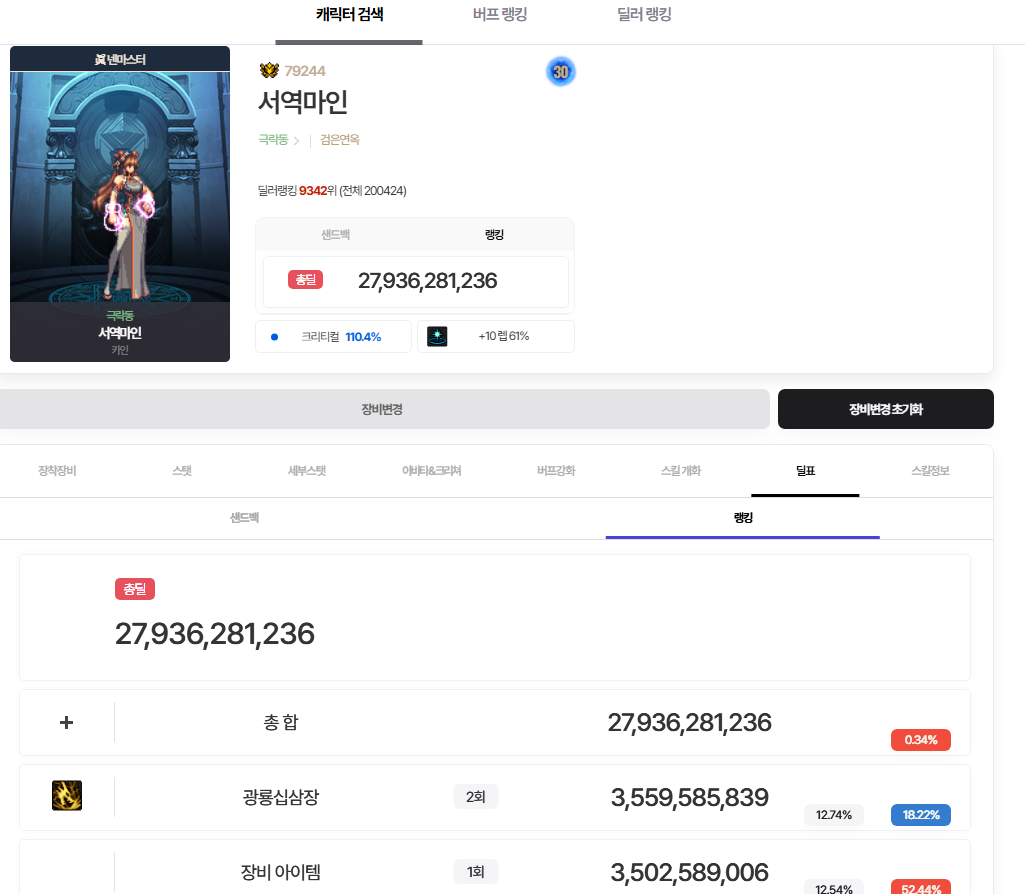1025x894 pixels.
Task: Switch to the 장착장비 tab
Action: point(57,470)
